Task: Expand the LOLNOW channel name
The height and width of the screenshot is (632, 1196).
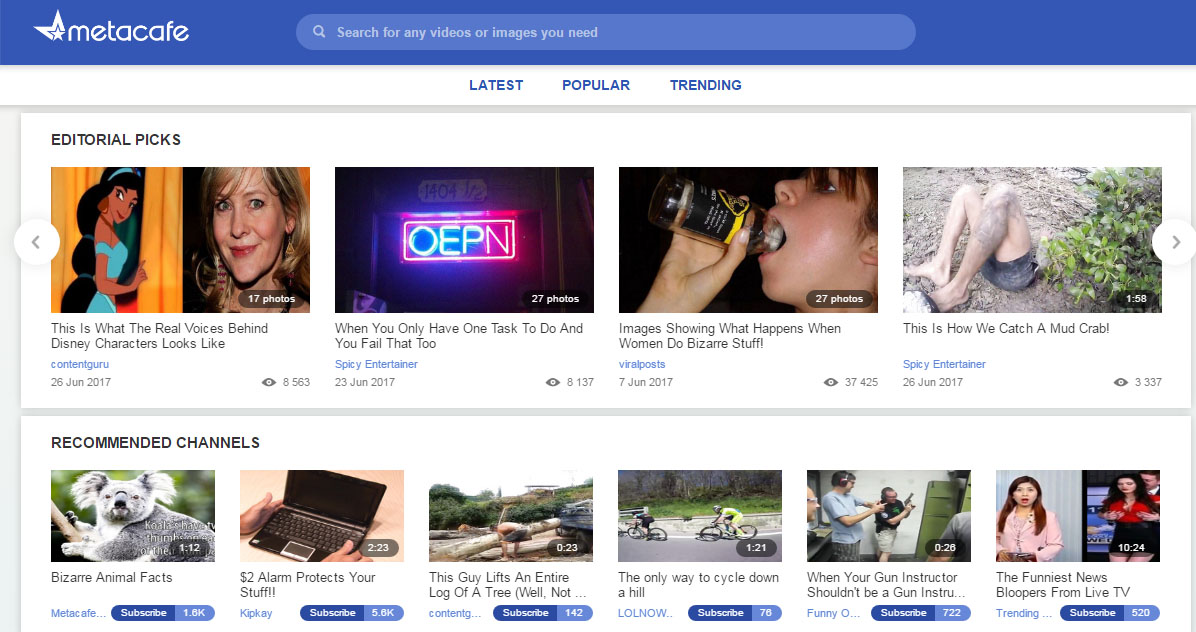Action: [x=645, y=613]
